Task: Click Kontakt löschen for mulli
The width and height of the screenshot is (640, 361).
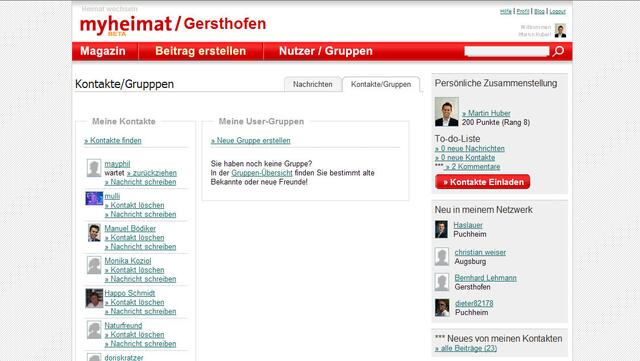Action: coord(134,205)
